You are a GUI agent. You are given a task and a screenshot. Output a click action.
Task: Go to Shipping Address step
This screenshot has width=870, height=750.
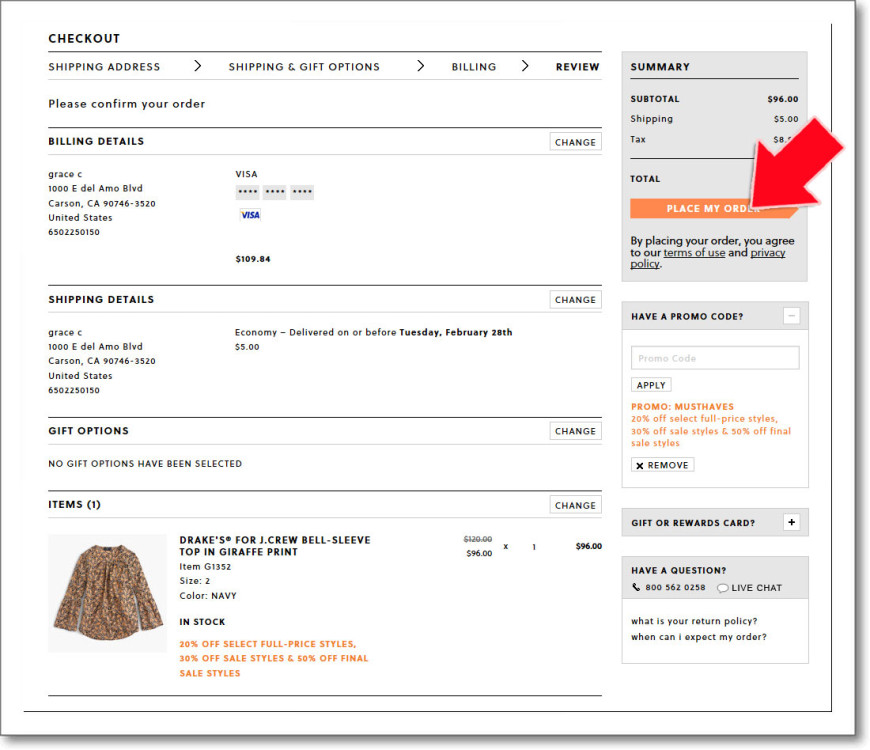[104, 67]
